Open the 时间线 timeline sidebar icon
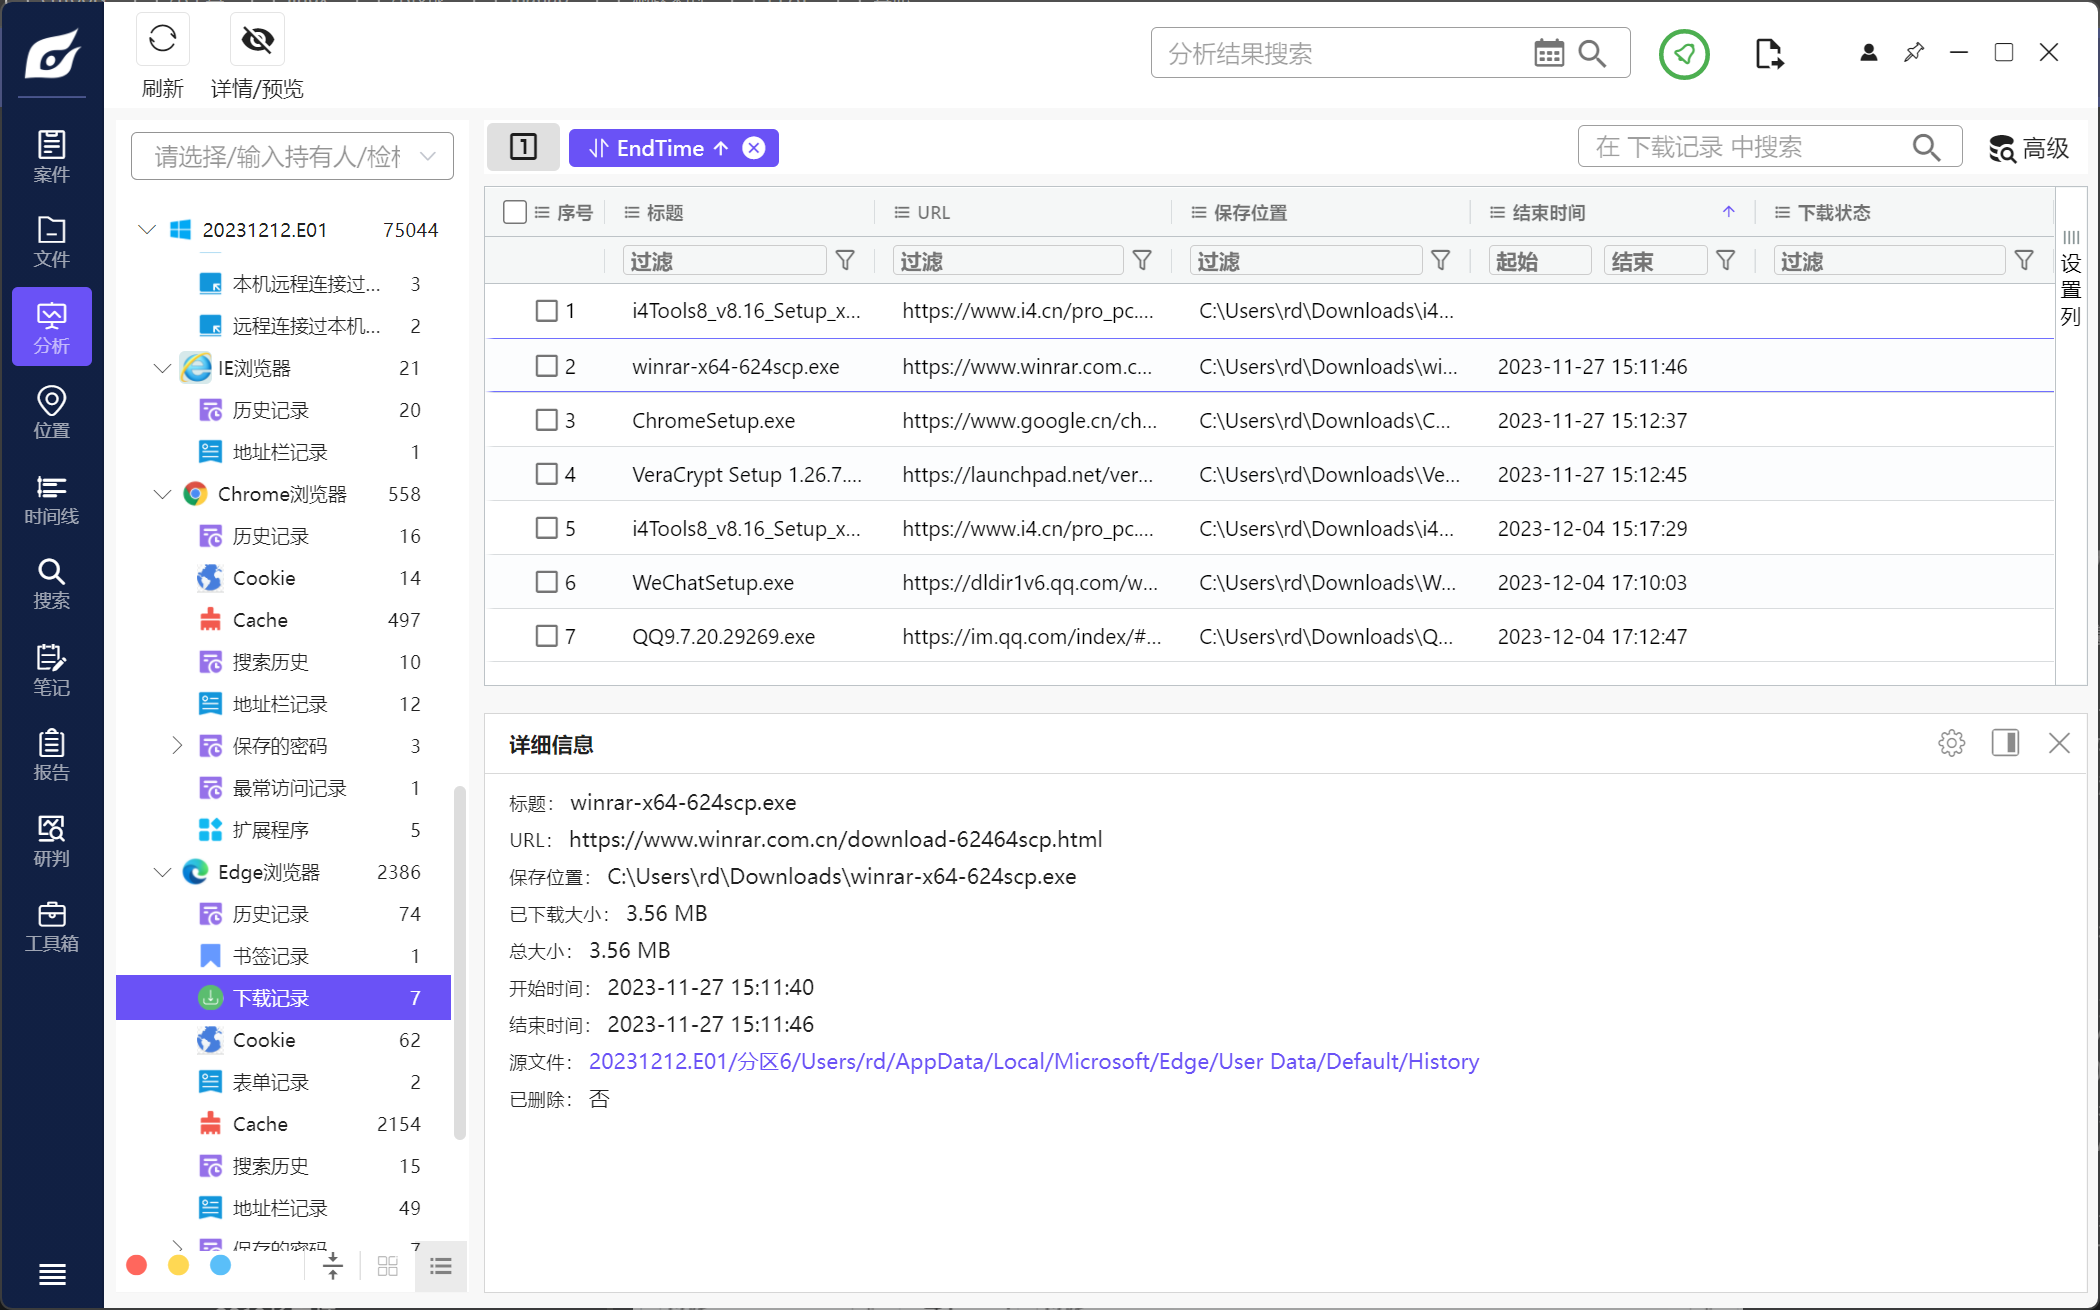 (51, 499)
